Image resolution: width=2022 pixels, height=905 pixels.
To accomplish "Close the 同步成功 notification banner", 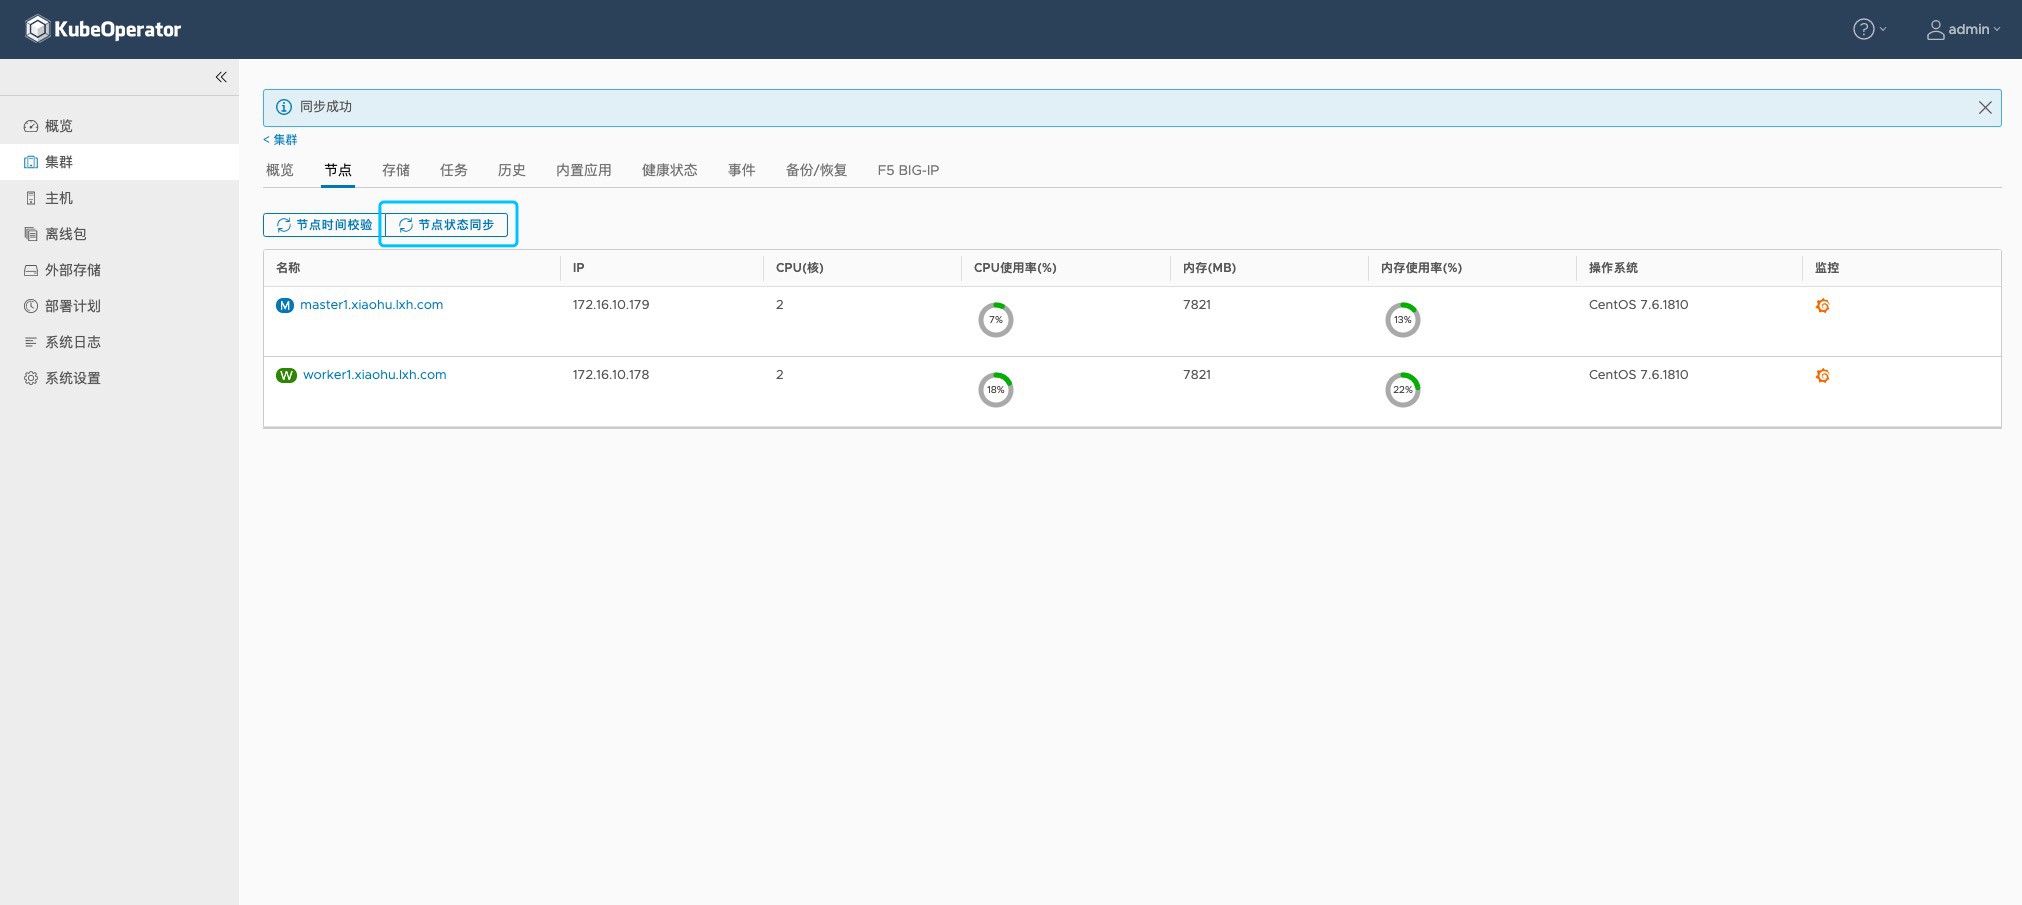I will (1985, 108).
